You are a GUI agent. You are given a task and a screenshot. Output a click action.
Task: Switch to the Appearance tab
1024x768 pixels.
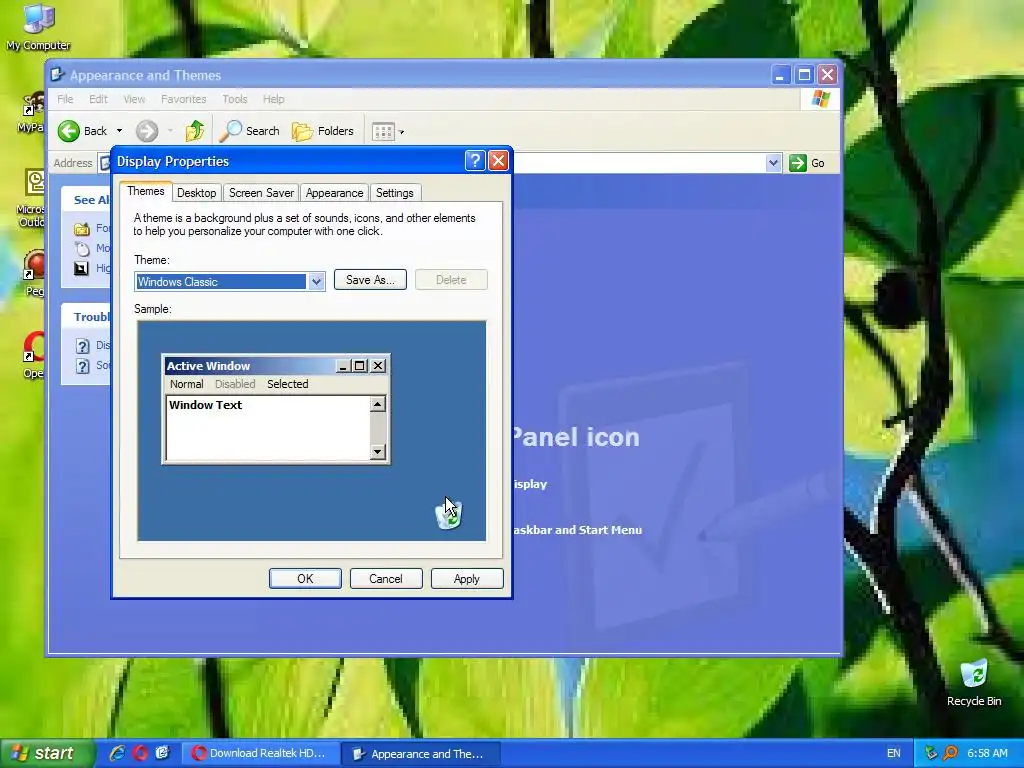pyautogui.click(x=334, y=193)
